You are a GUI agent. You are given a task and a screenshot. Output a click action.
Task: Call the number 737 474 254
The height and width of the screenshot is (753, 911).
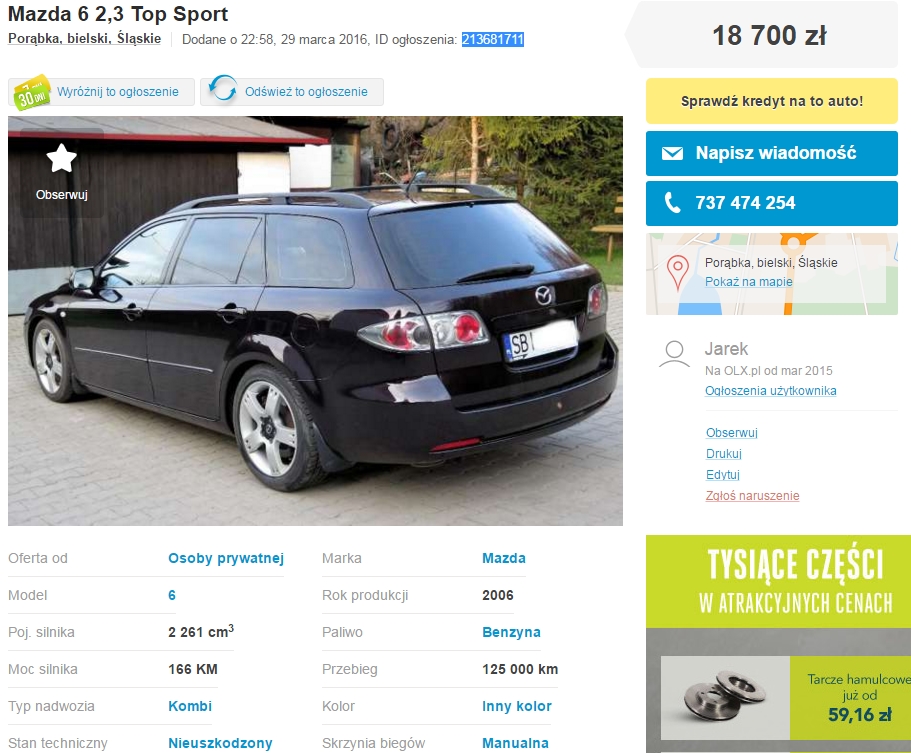pyautogui.click(x=772, y=203)
